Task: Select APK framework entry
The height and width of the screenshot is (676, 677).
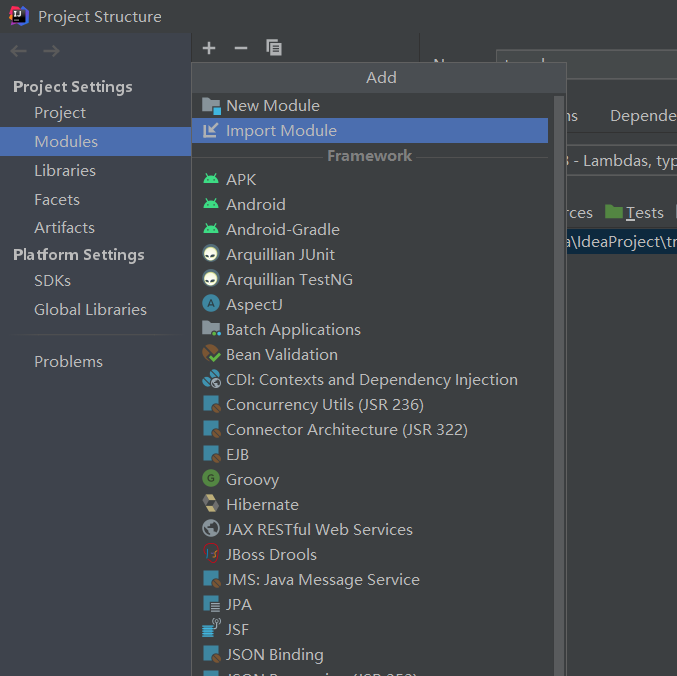Action: 370,179
